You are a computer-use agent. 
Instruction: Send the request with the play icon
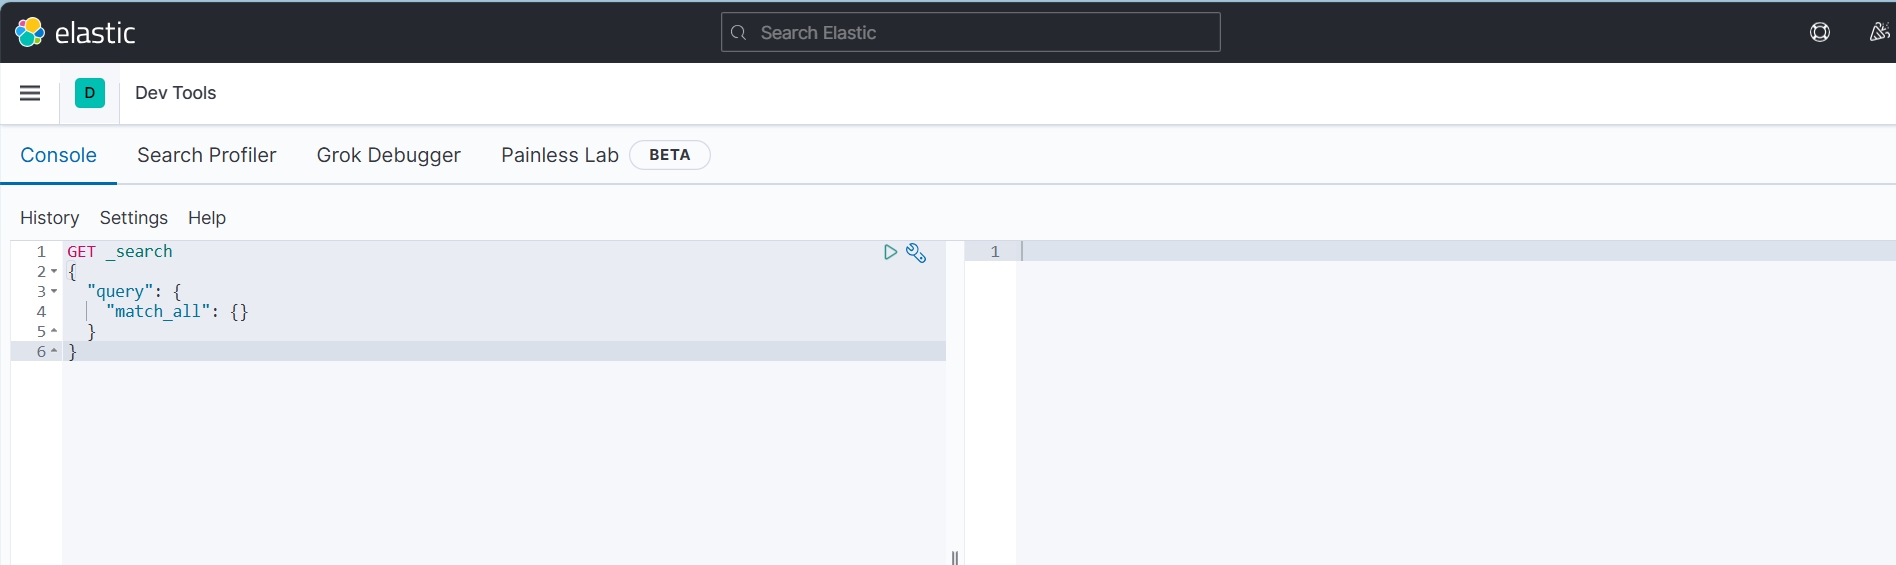pos(890,253)
